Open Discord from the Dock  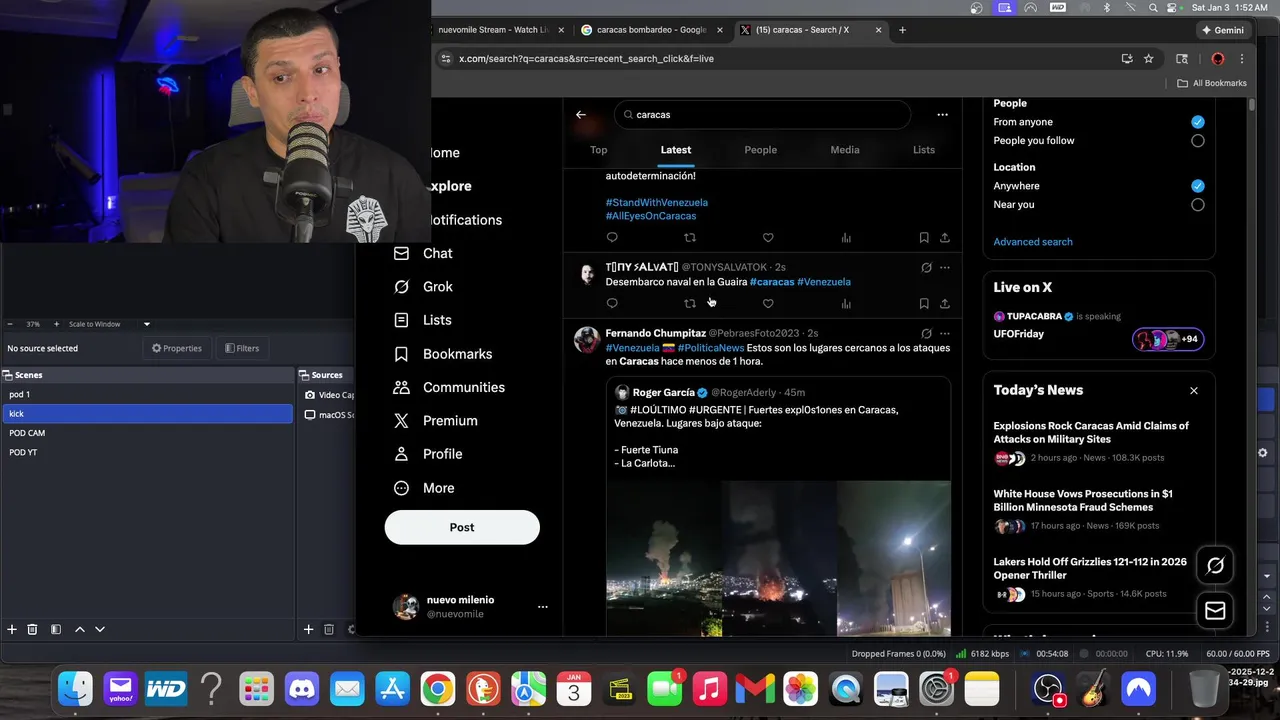coord(301,688)
